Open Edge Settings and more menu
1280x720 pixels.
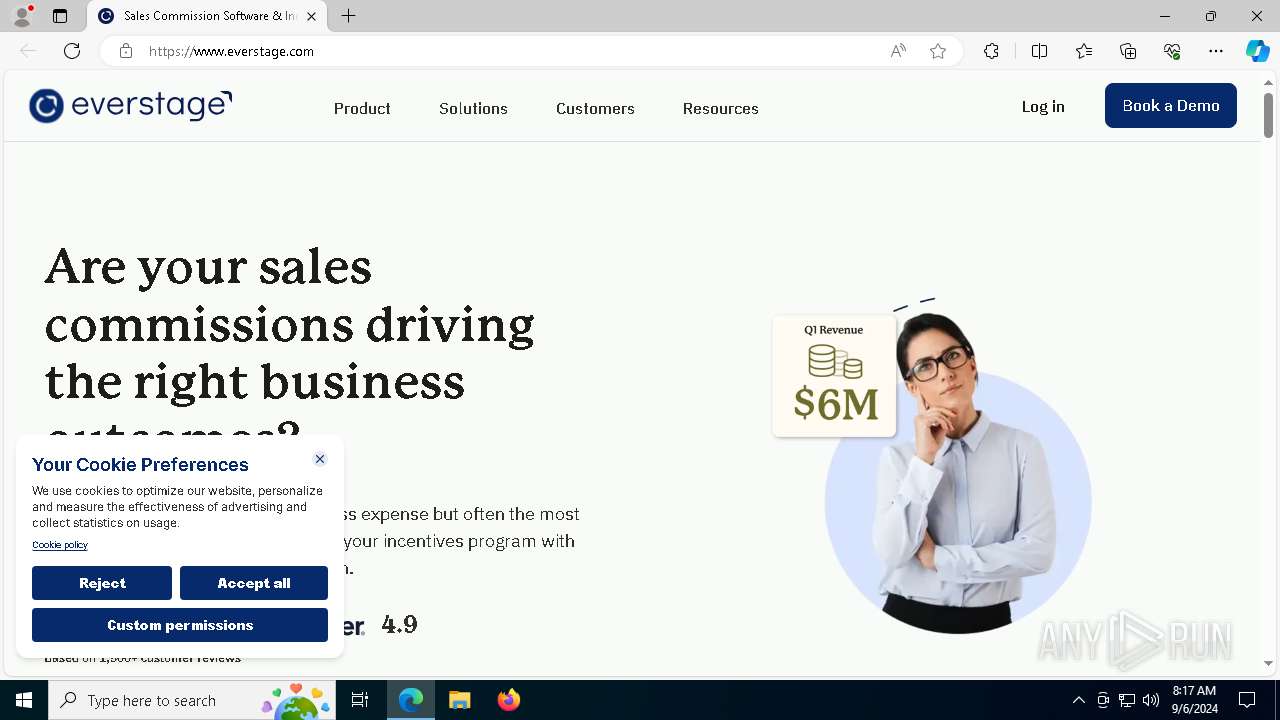(1216, 51)
